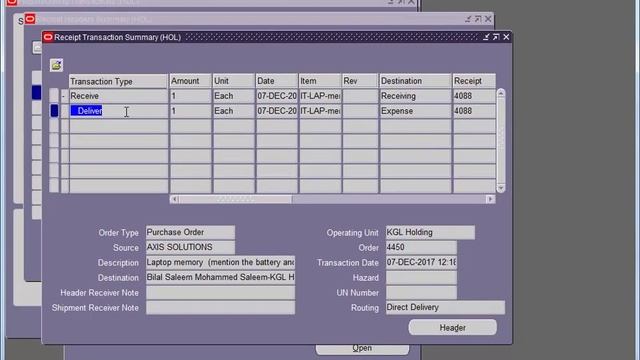Click the row selector for the Deliver row
This screenshot has height=360, width=640.
pyautogui.click(x=54, y=111)
